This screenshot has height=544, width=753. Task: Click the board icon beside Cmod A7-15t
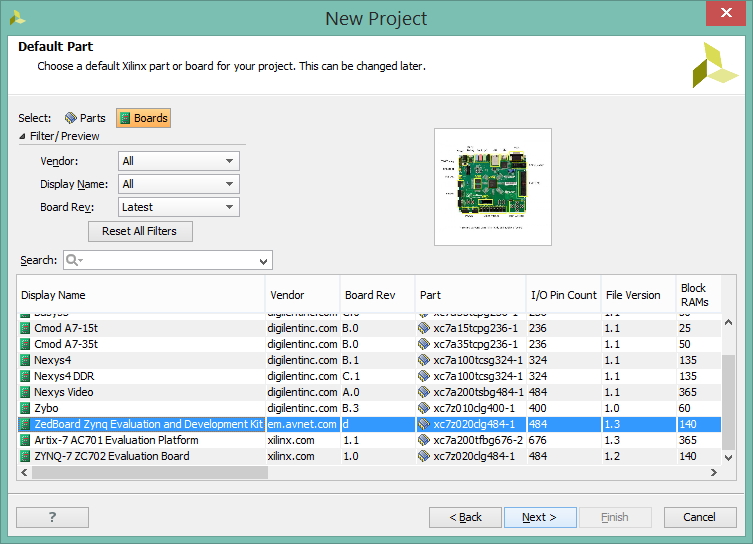[25, 328]
